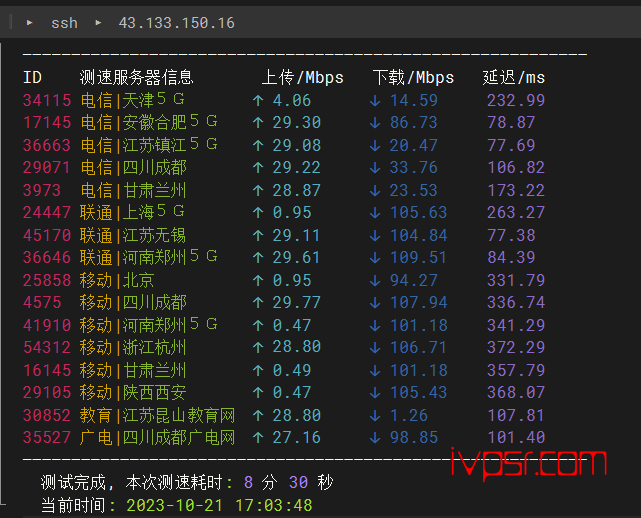Click server ID 29071
The width and height of the screenshot is (641, 518).
tap(47, 167)
